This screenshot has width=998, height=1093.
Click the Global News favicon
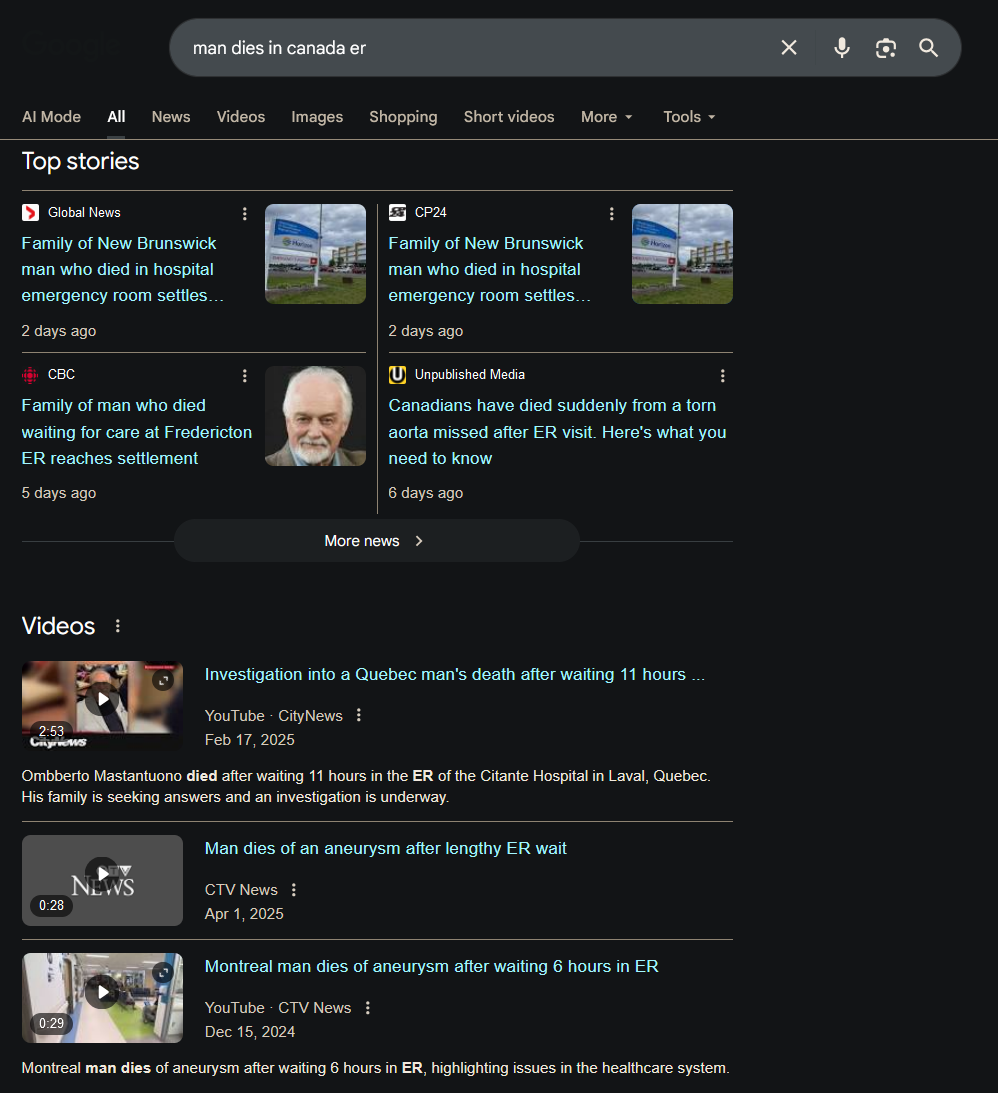(x=30, y=213)
